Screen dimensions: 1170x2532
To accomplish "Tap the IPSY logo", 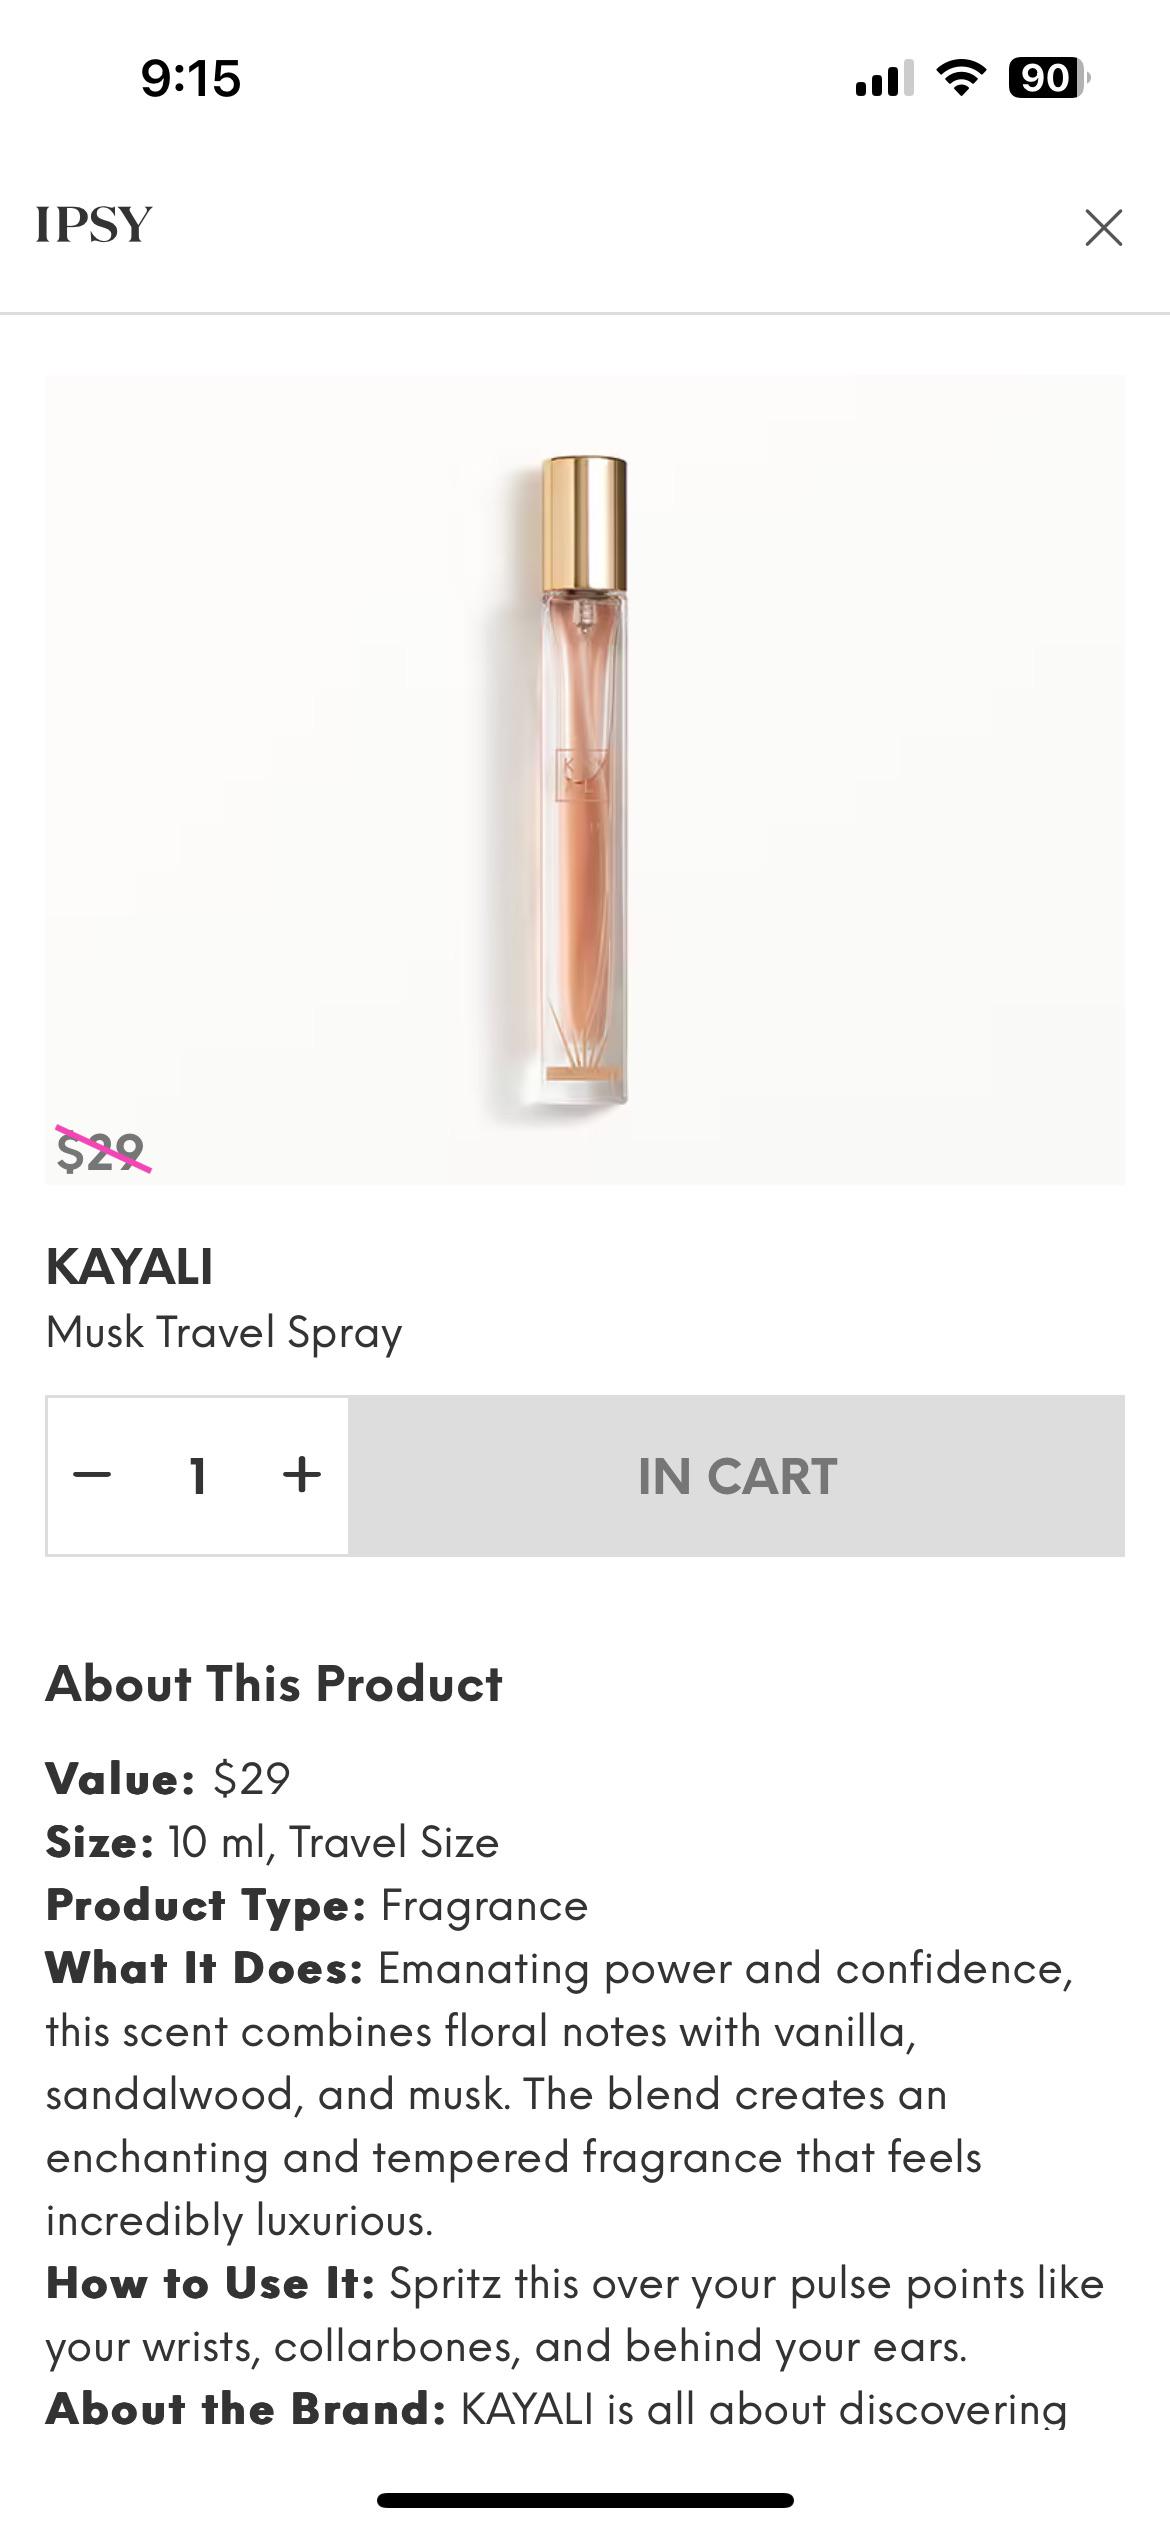I will (93, 225).
